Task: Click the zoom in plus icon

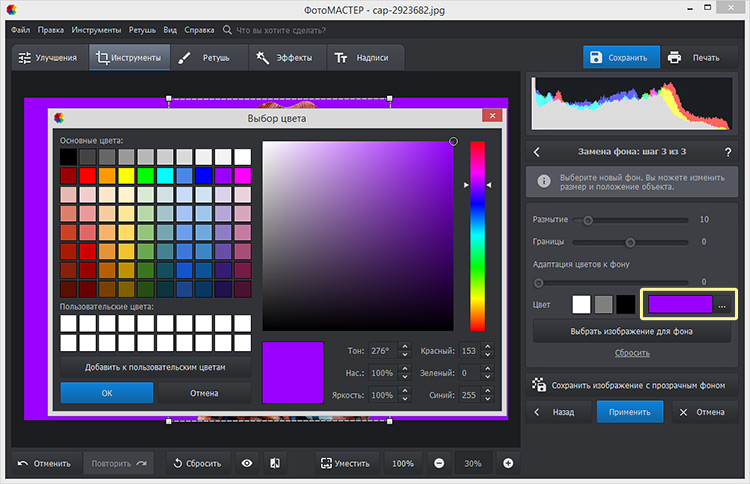Action: click(508, 463)
